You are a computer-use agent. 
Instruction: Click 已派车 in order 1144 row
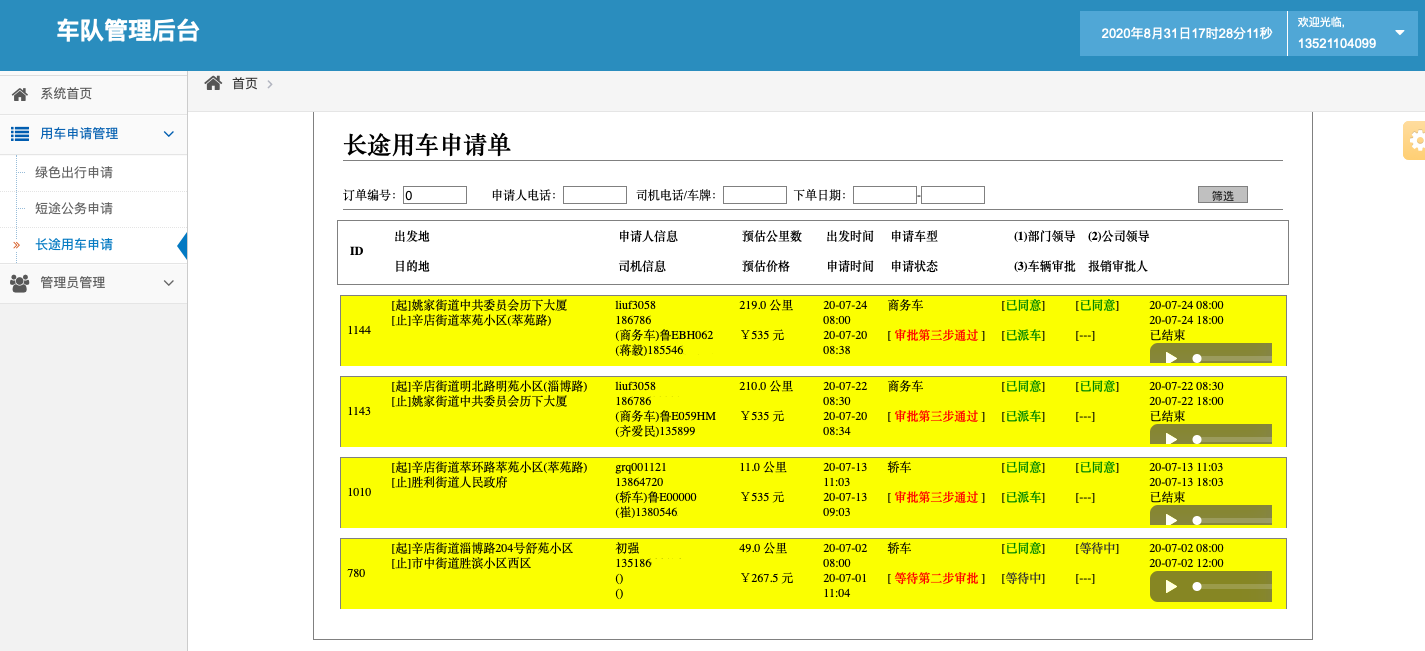coord(1023,335)
